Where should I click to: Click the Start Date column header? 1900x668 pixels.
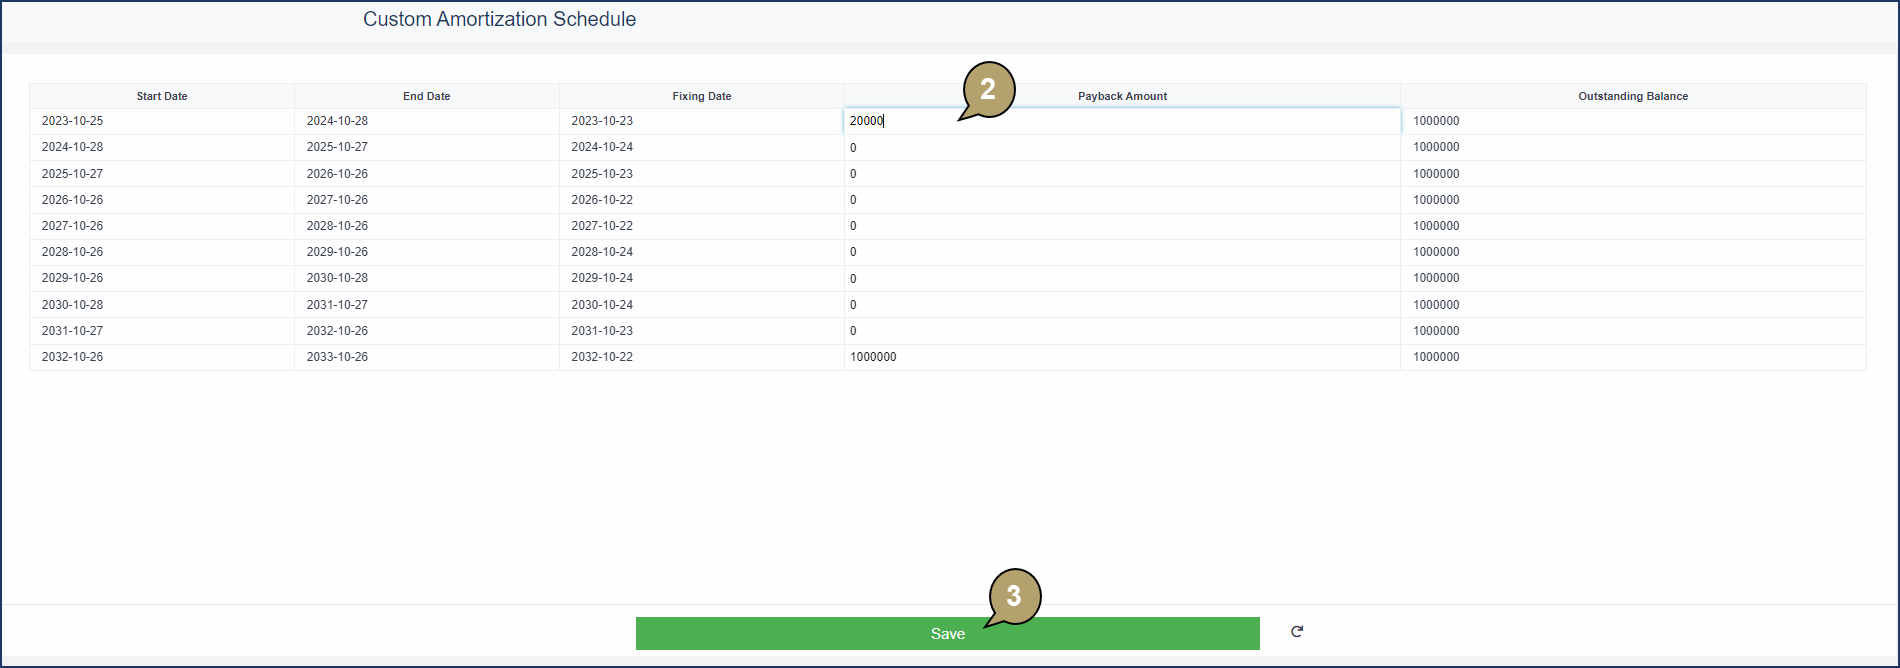[x=162, y=96]
